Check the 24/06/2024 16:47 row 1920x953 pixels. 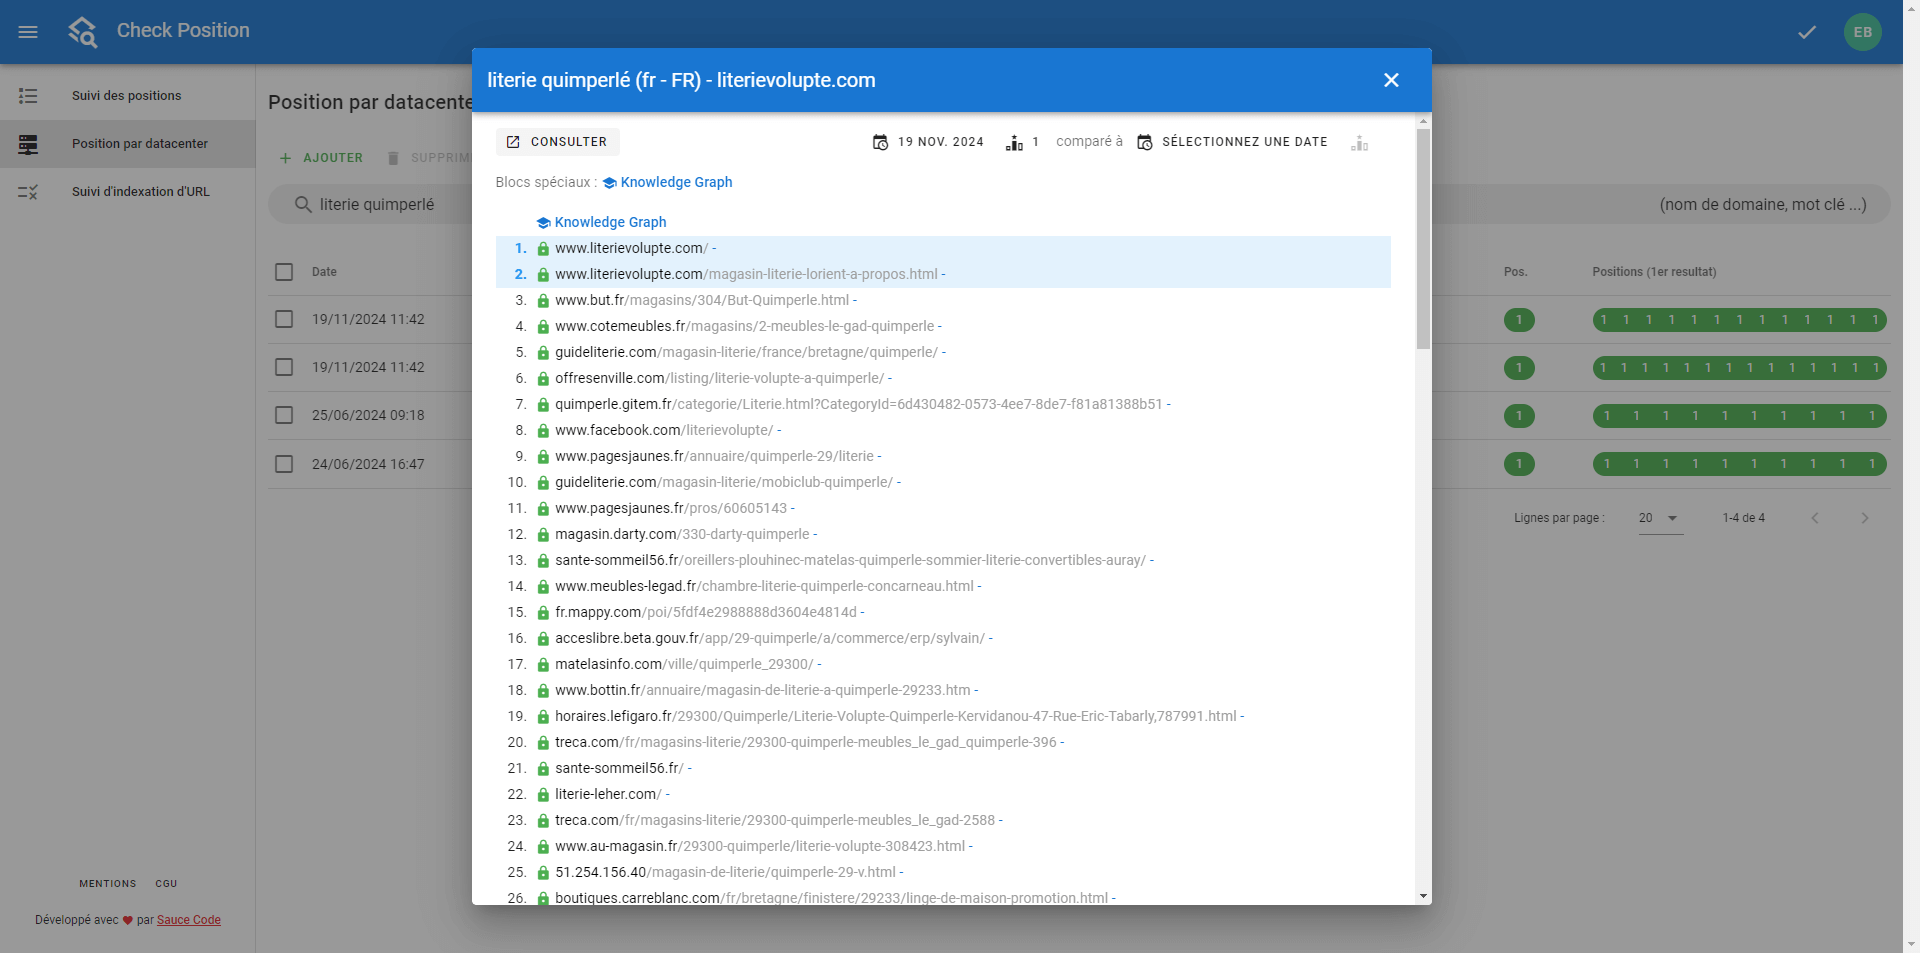tap(284, 464)
